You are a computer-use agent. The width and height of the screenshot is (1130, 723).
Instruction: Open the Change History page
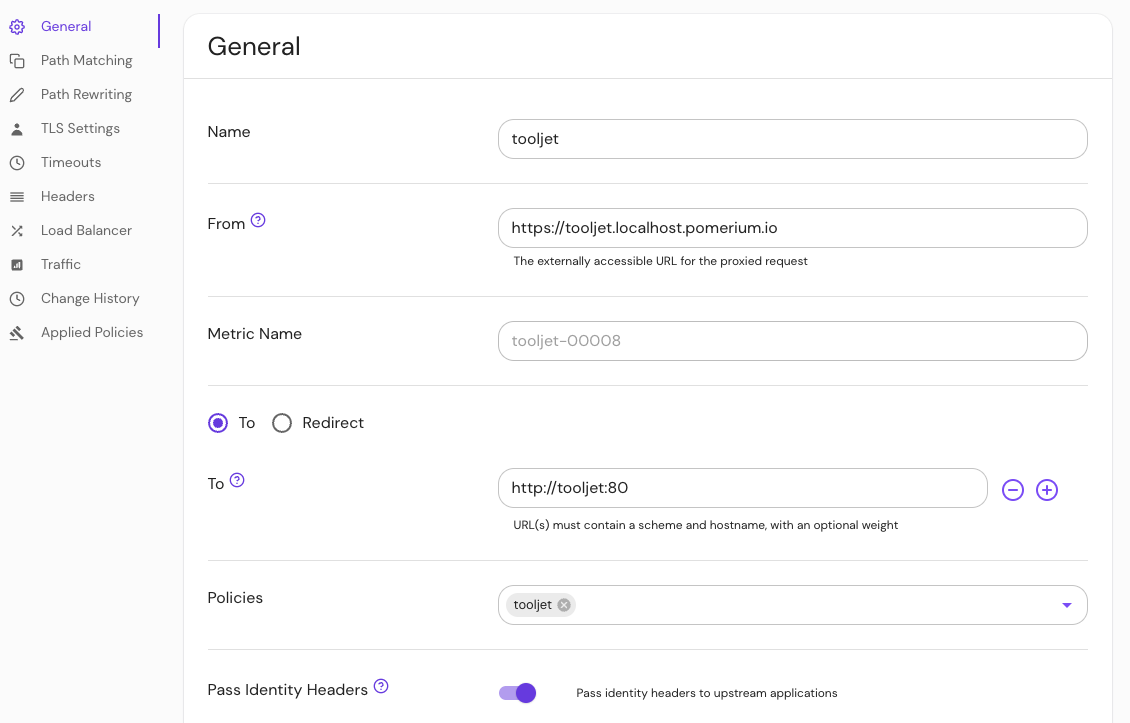[x=90, y=299]
